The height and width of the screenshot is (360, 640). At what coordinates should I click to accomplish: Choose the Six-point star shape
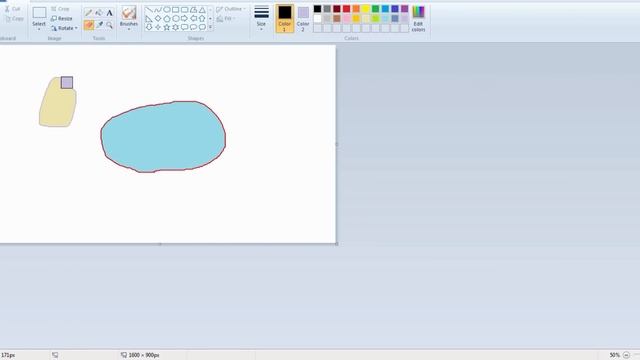176,27
